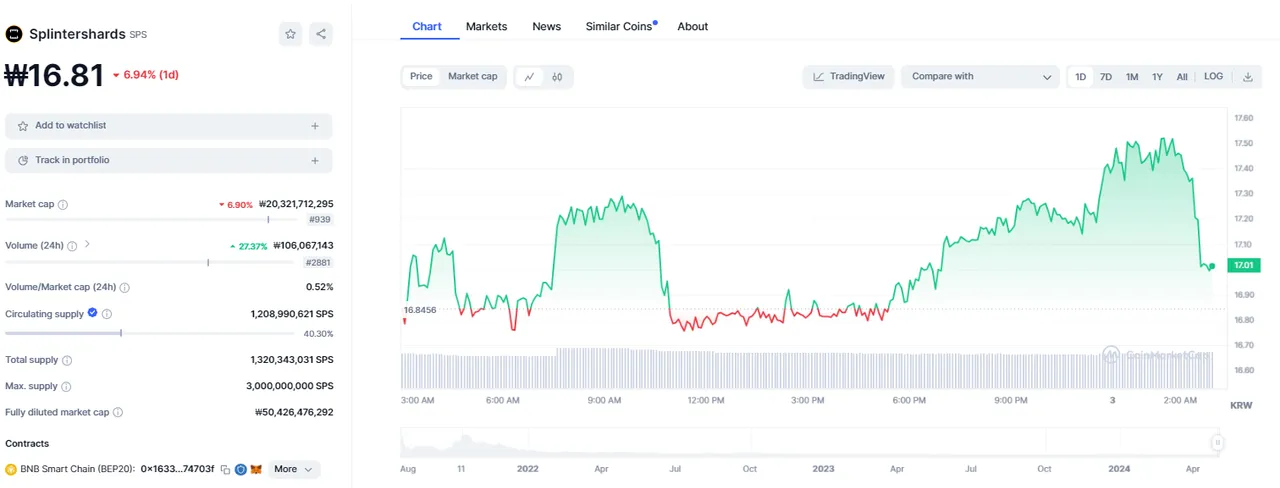Copy the BNB Smart Chain contract address
1280x488 pixels.
[x=225, y=469]
